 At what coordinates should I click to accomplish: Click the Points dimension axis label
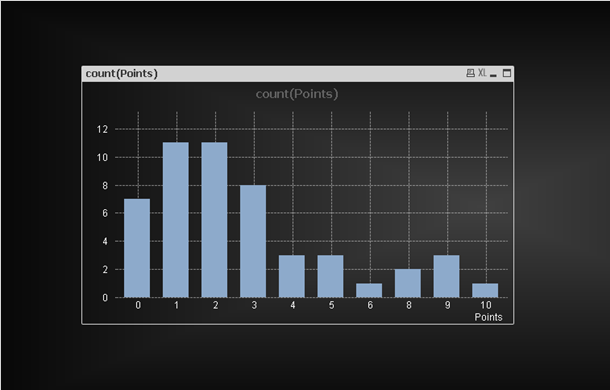click(x=488, y=317)
